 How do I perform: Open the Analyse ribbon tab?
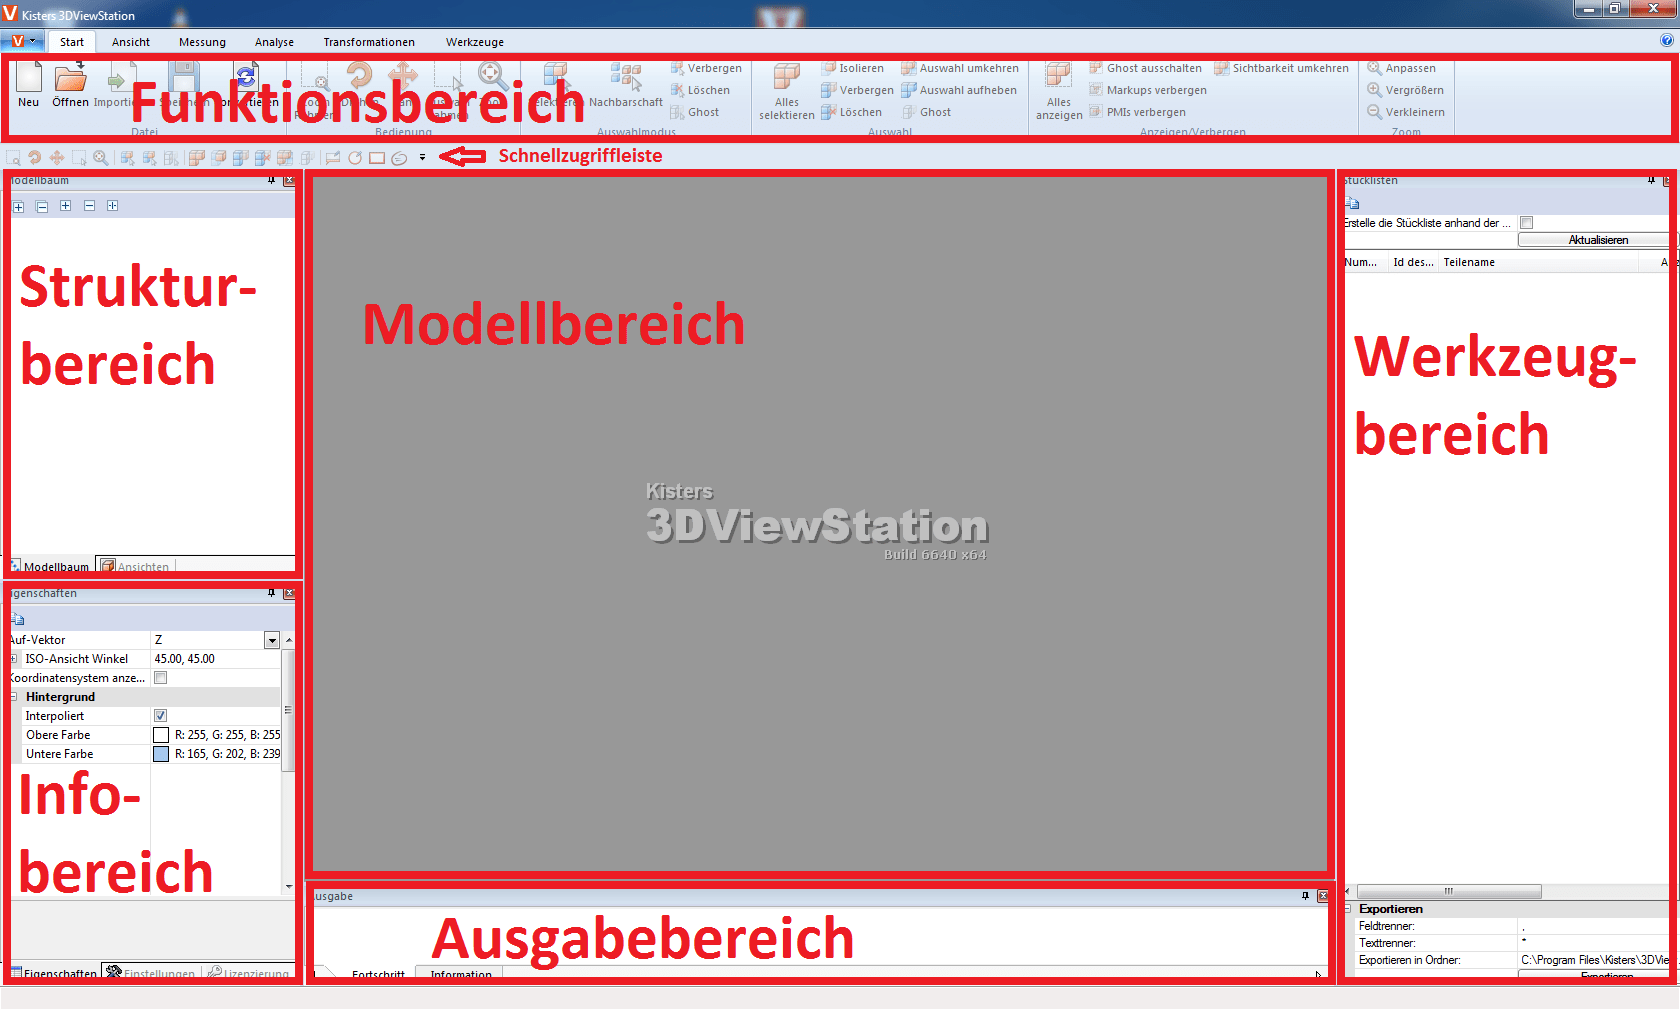pyautogui.click(x=274, y=42)
